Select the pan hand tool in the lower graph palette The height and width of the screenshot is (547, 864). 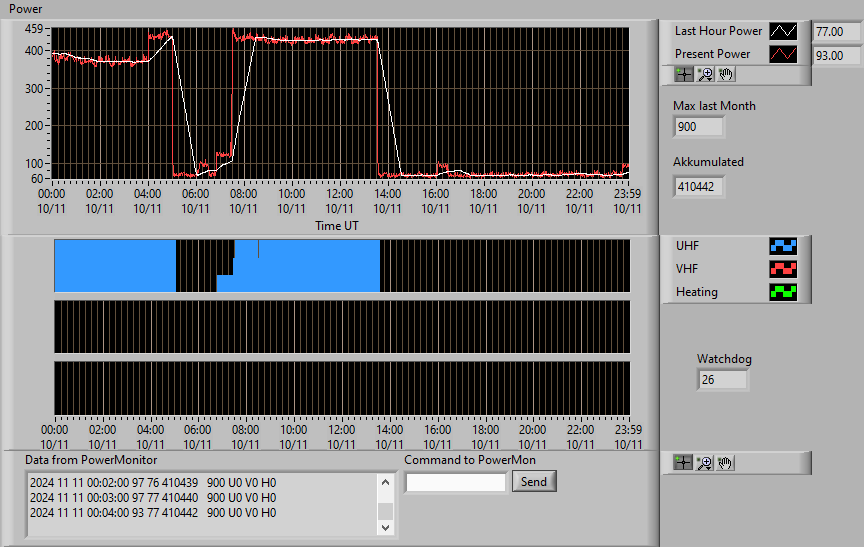point(725,463)
